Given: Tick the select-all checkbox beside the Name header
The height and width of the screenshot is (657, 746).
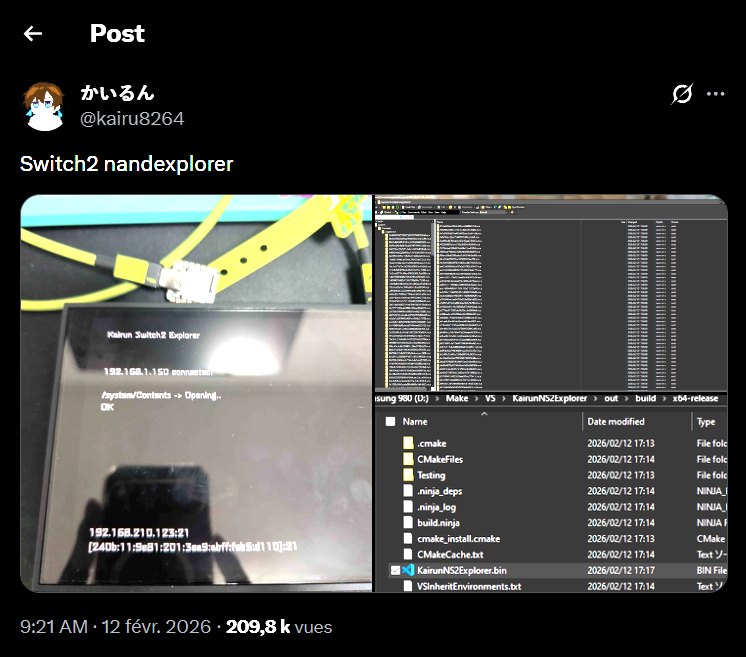Looking at the screenshot, I should pos(391,422).
